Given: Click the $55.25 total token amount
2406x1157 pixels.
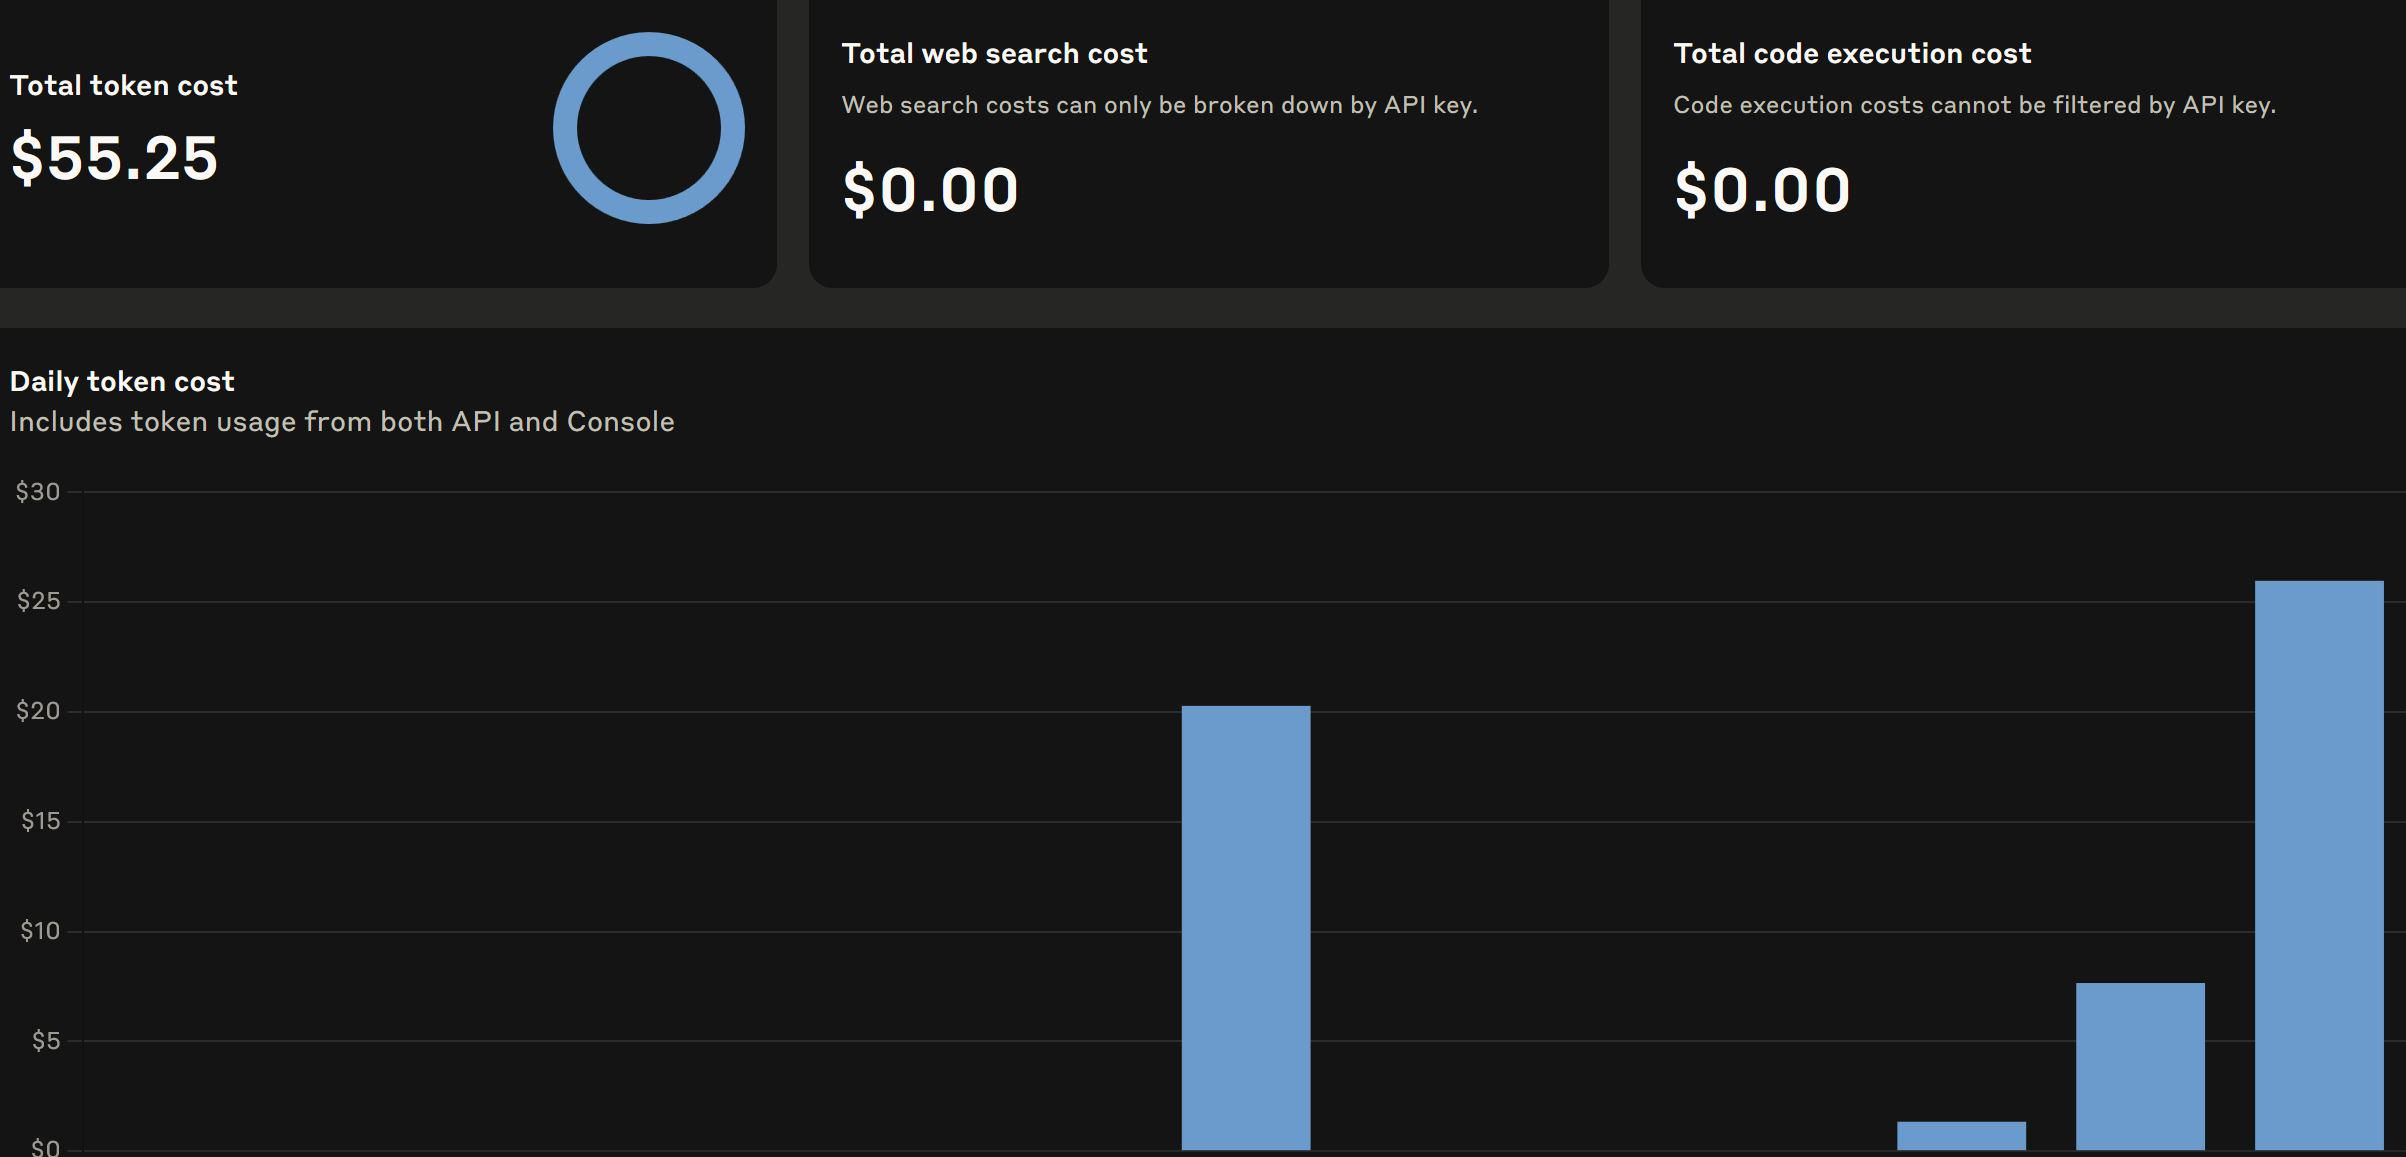Looking at the screenshot, I should [114, 158].
